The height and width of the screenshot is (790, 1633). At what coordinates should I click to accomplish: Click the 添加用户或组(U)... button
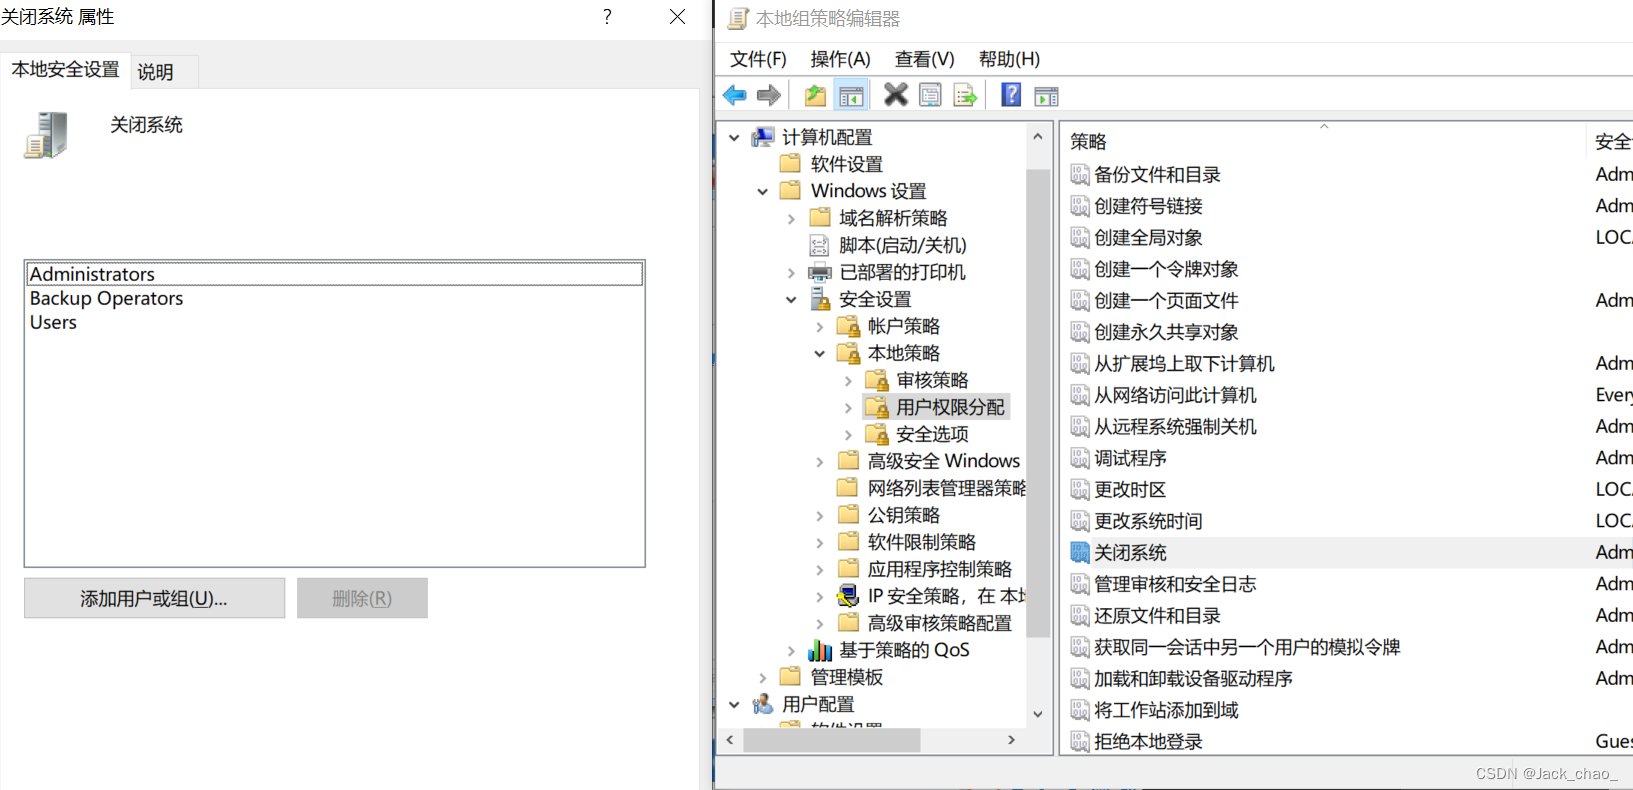tap(154, 598)
